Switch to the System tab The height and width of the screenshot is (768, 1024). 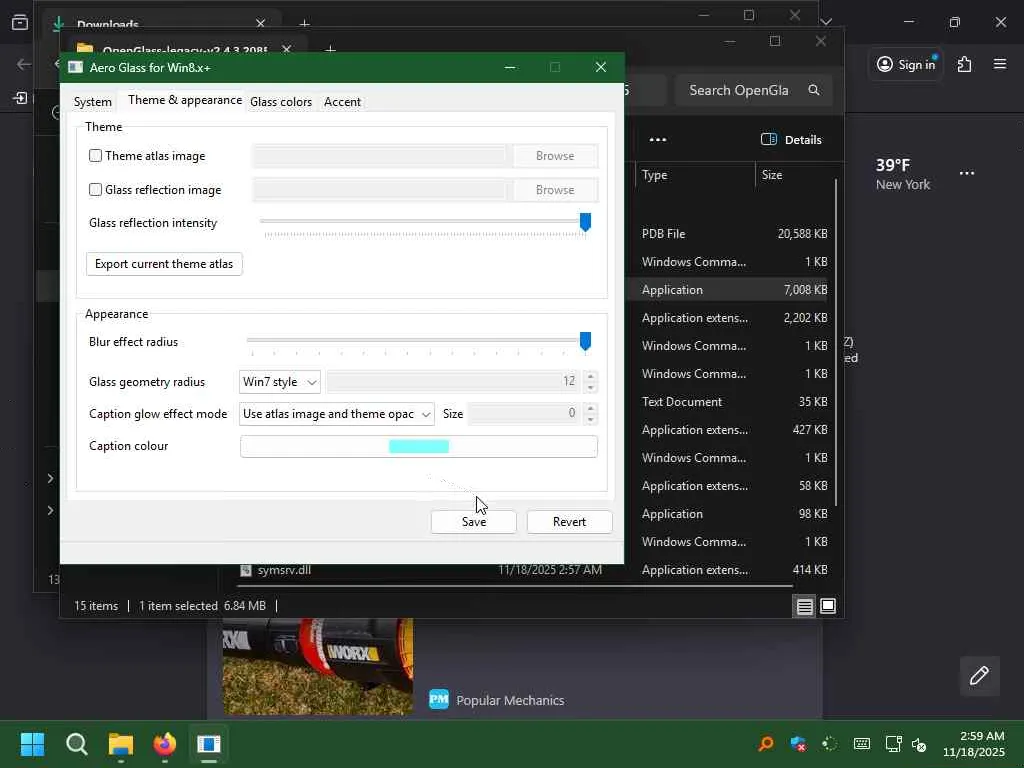(x=93, y=102)
